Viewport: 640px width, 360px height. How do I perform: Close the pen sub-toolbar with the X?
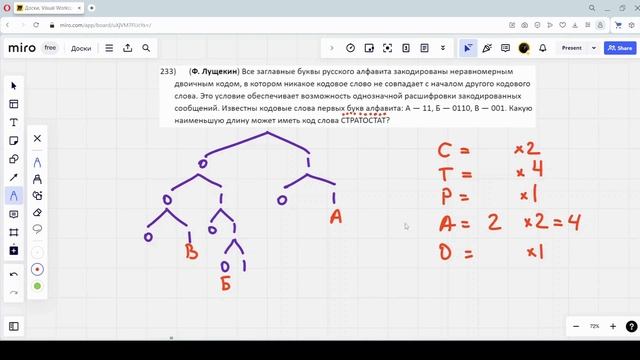tap(37, 138)
